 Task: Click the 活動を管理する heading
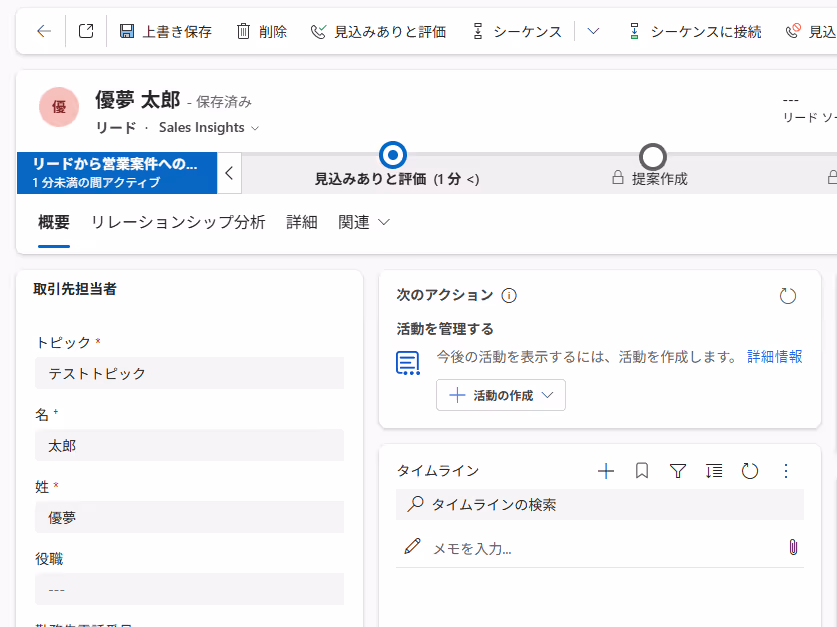pos(445,329)
